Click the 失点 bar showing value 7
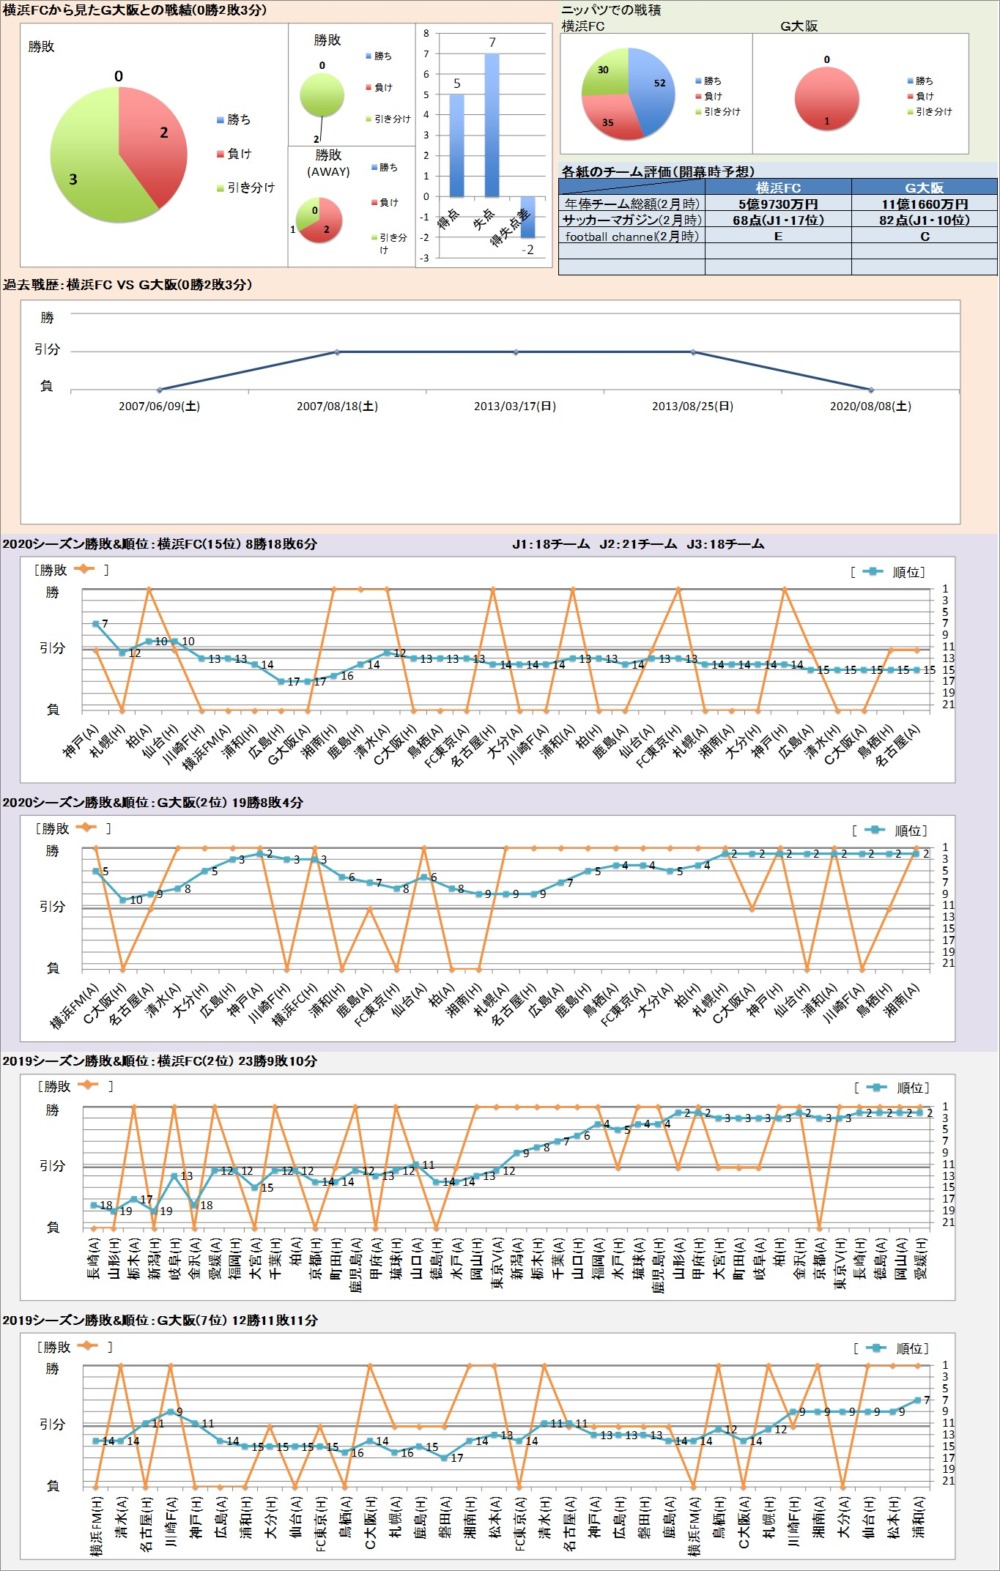This screenshot has height=1571, width=1000. 492,125
